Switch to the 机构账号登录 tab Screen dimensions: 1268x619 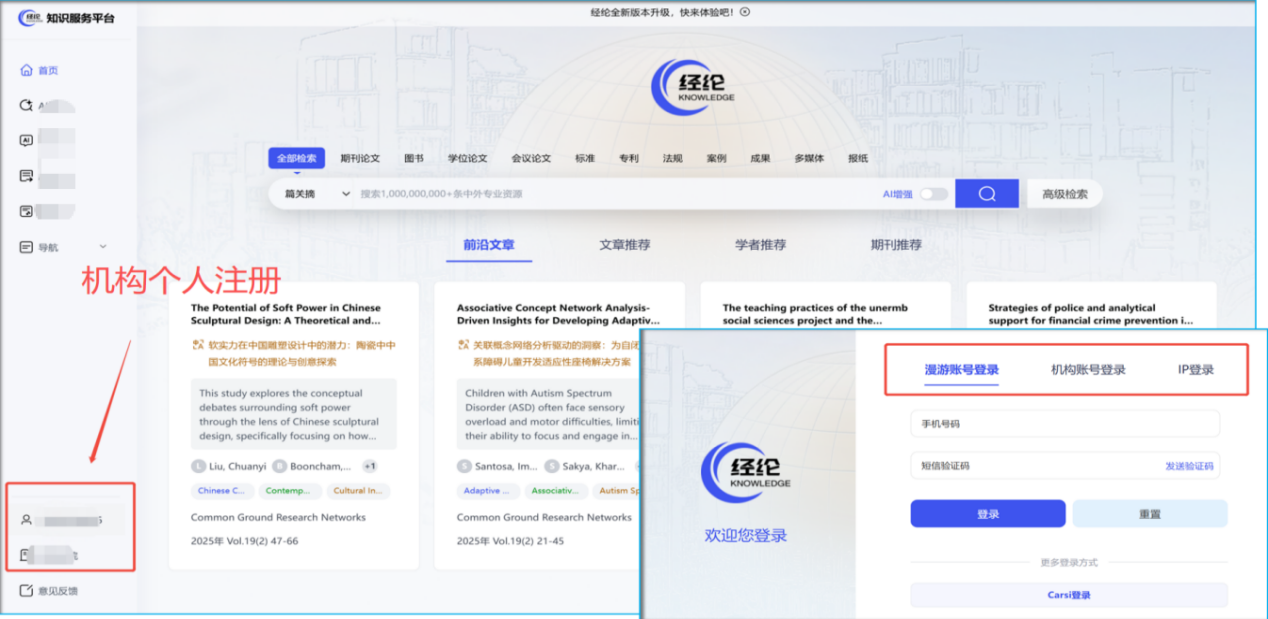point(1087,370)
